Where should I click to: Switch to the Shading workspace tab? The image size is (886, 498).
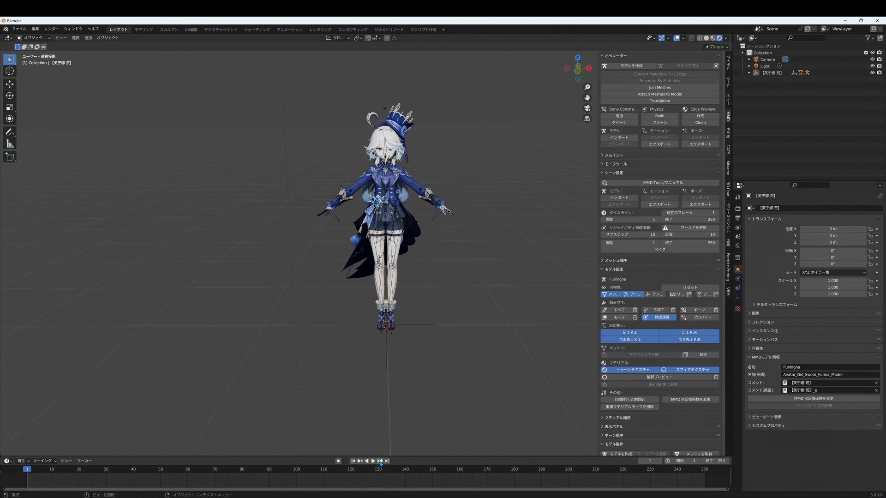[x=257, y=29]
